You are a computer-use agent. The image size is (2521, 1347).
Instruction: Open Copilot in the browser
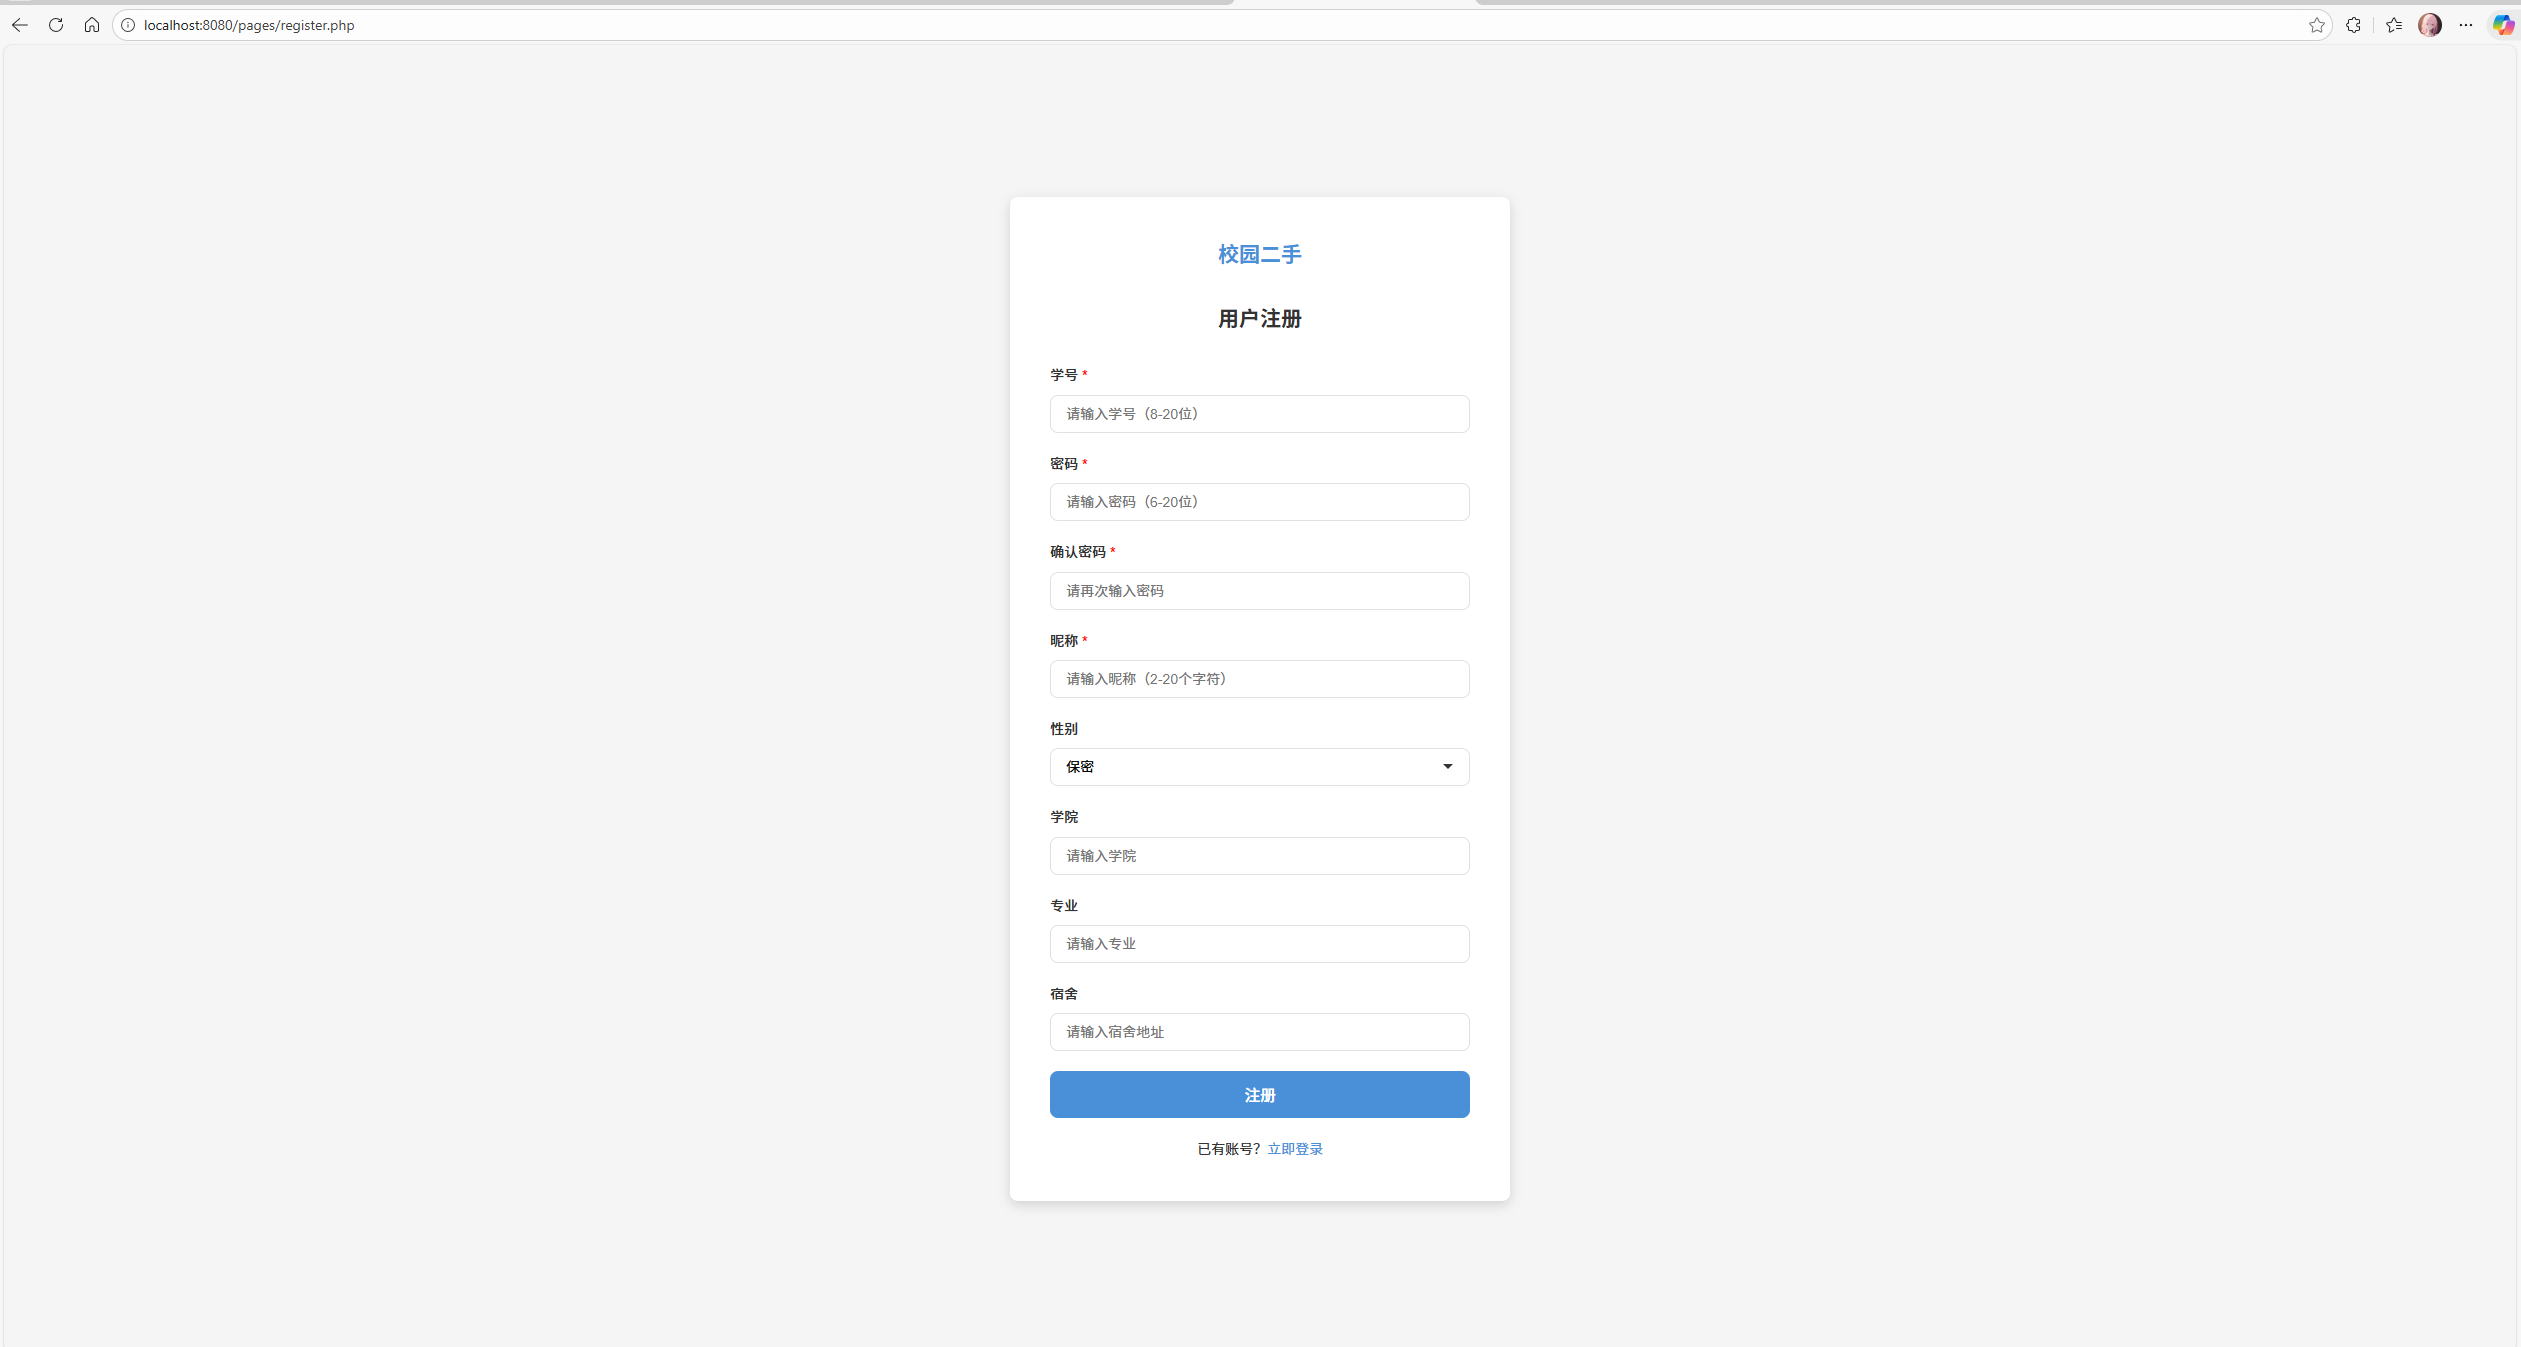[x=2503, y=25]
